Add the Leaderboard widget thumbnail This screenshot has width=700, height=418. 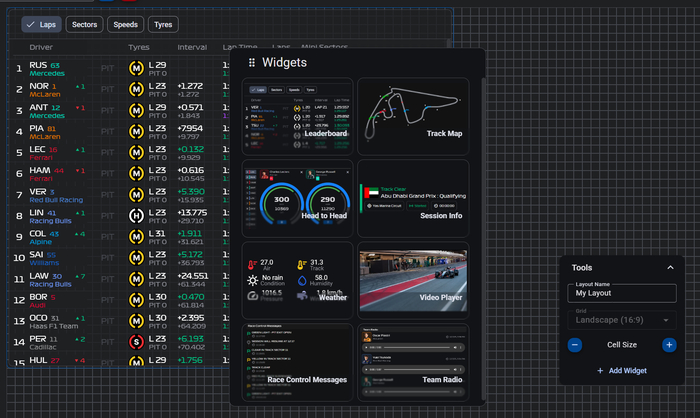[297, 117]
